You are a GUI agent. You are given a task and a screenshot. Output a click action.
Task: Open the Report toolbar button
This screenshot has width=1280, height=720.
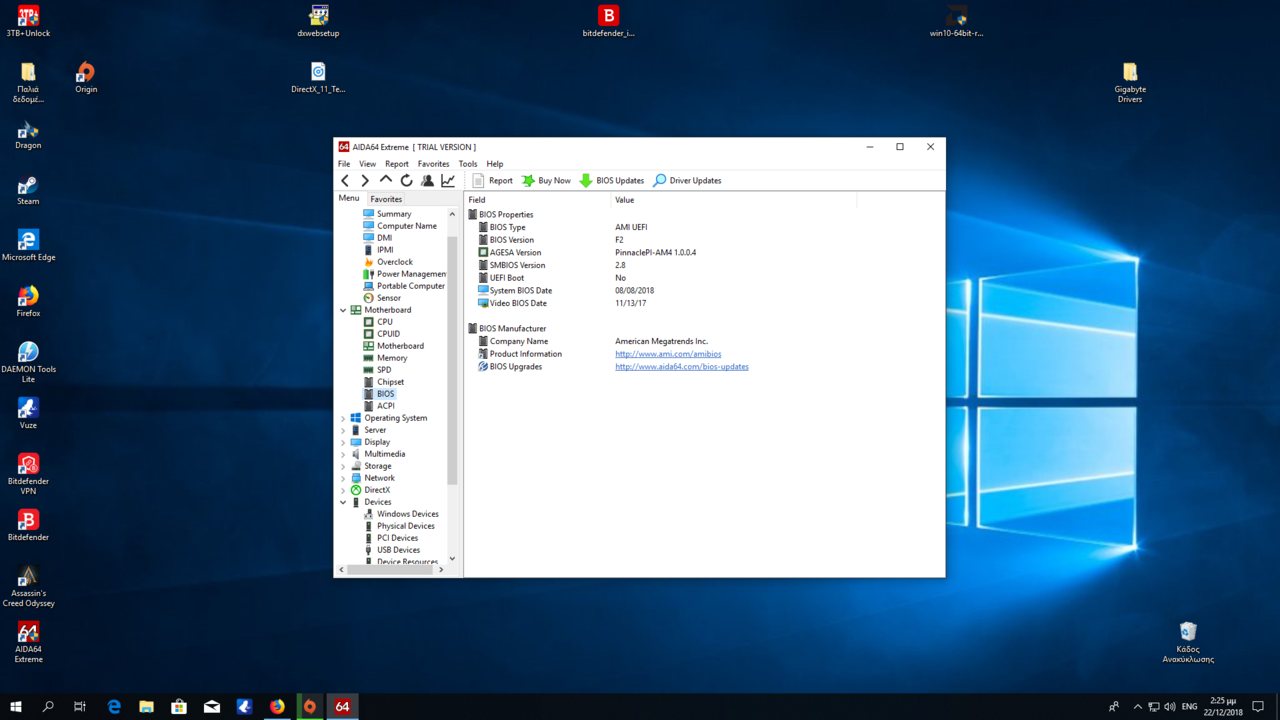pos(492,181)
